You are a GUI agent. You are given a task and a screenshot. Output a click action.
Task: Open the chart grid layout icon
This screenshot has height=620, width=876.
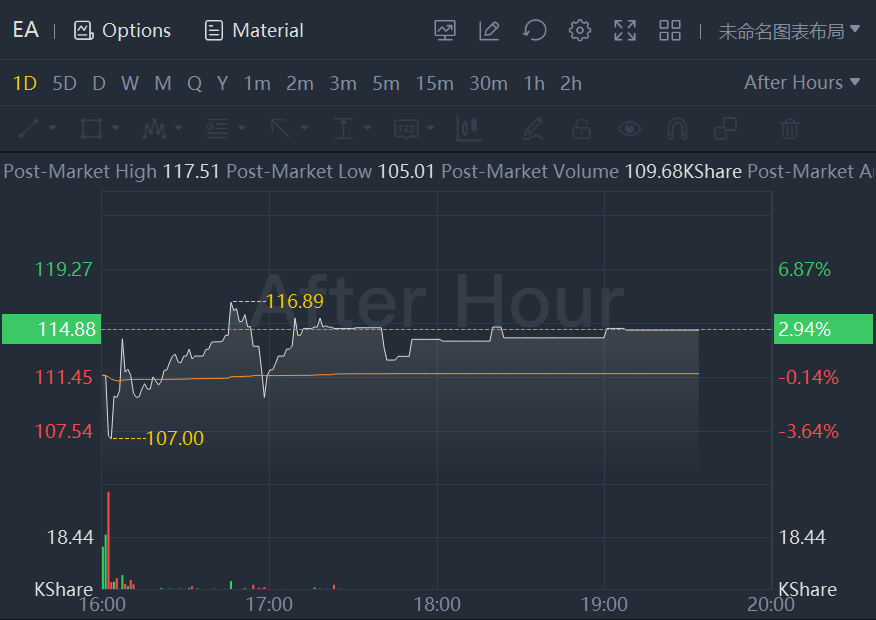[x=670, y=31]
